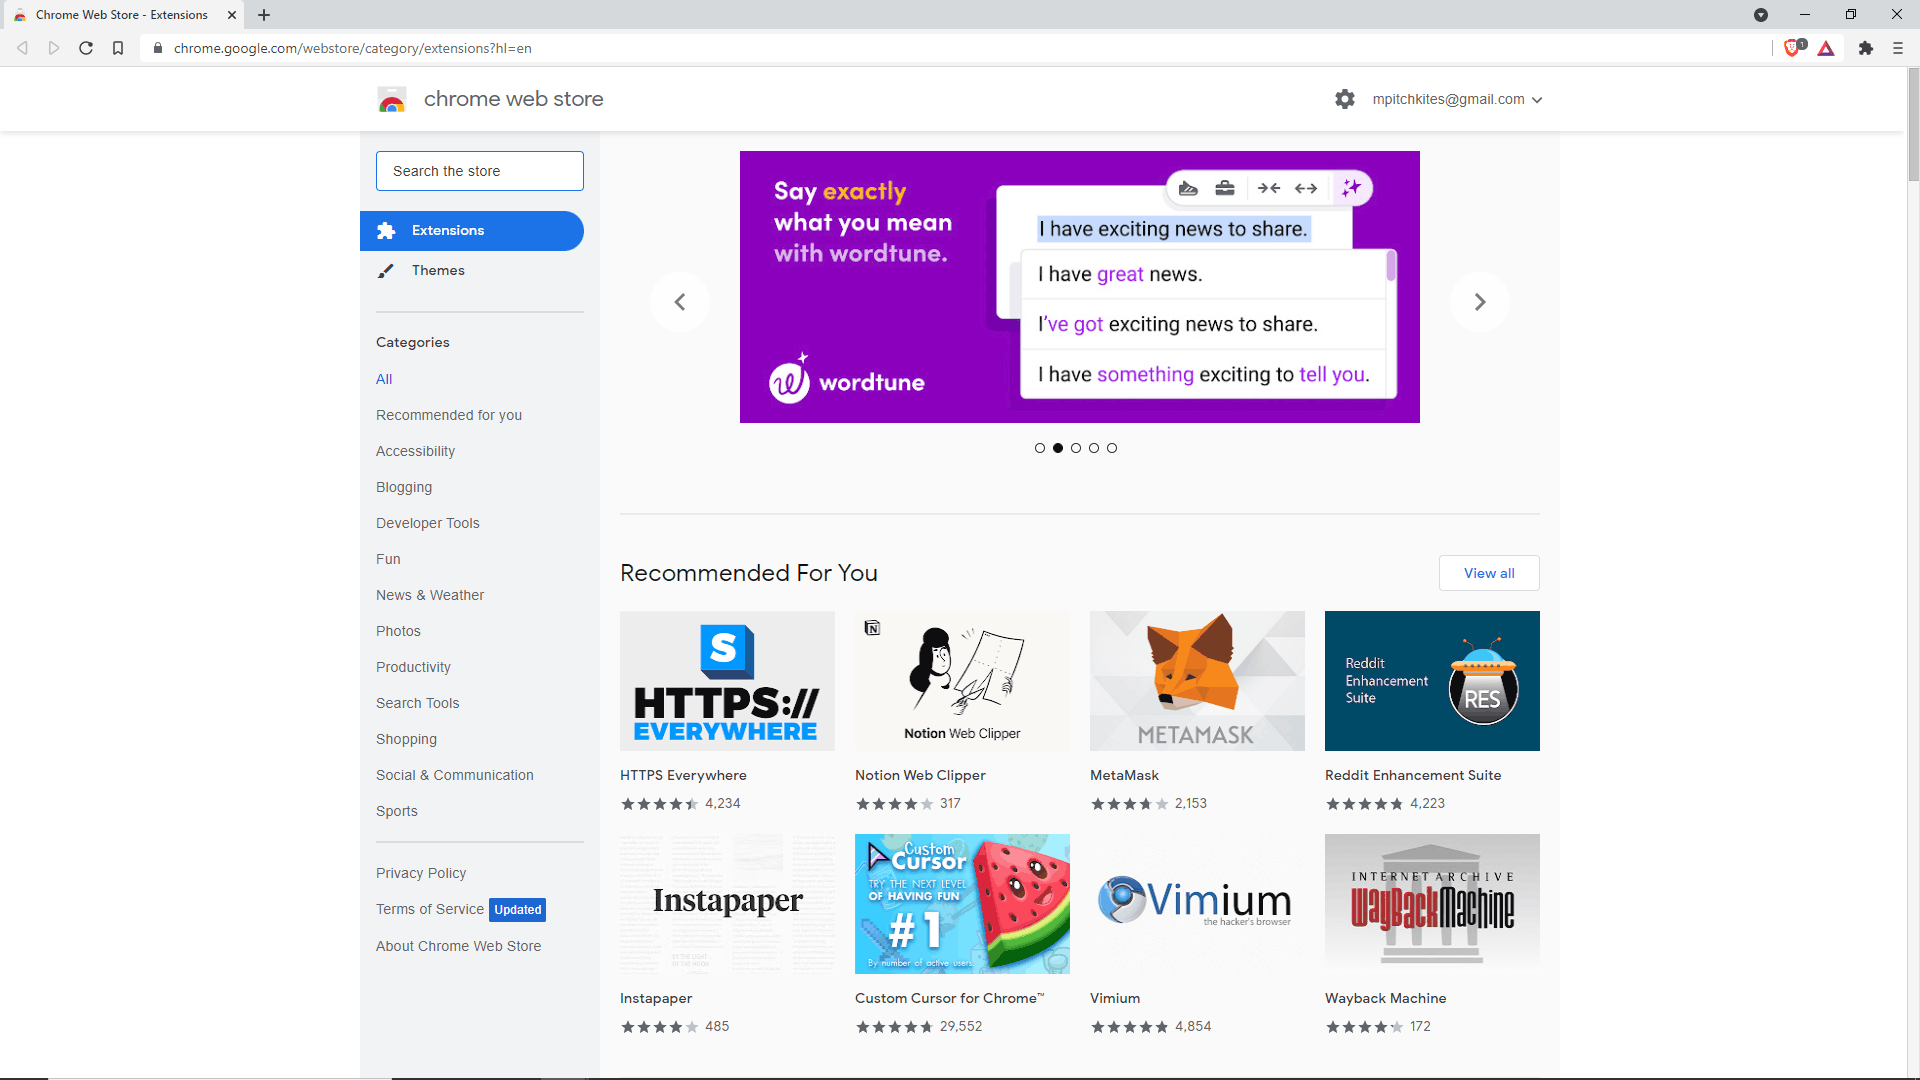
Task: Open the Search Tools category
Action: coord(418,703)
